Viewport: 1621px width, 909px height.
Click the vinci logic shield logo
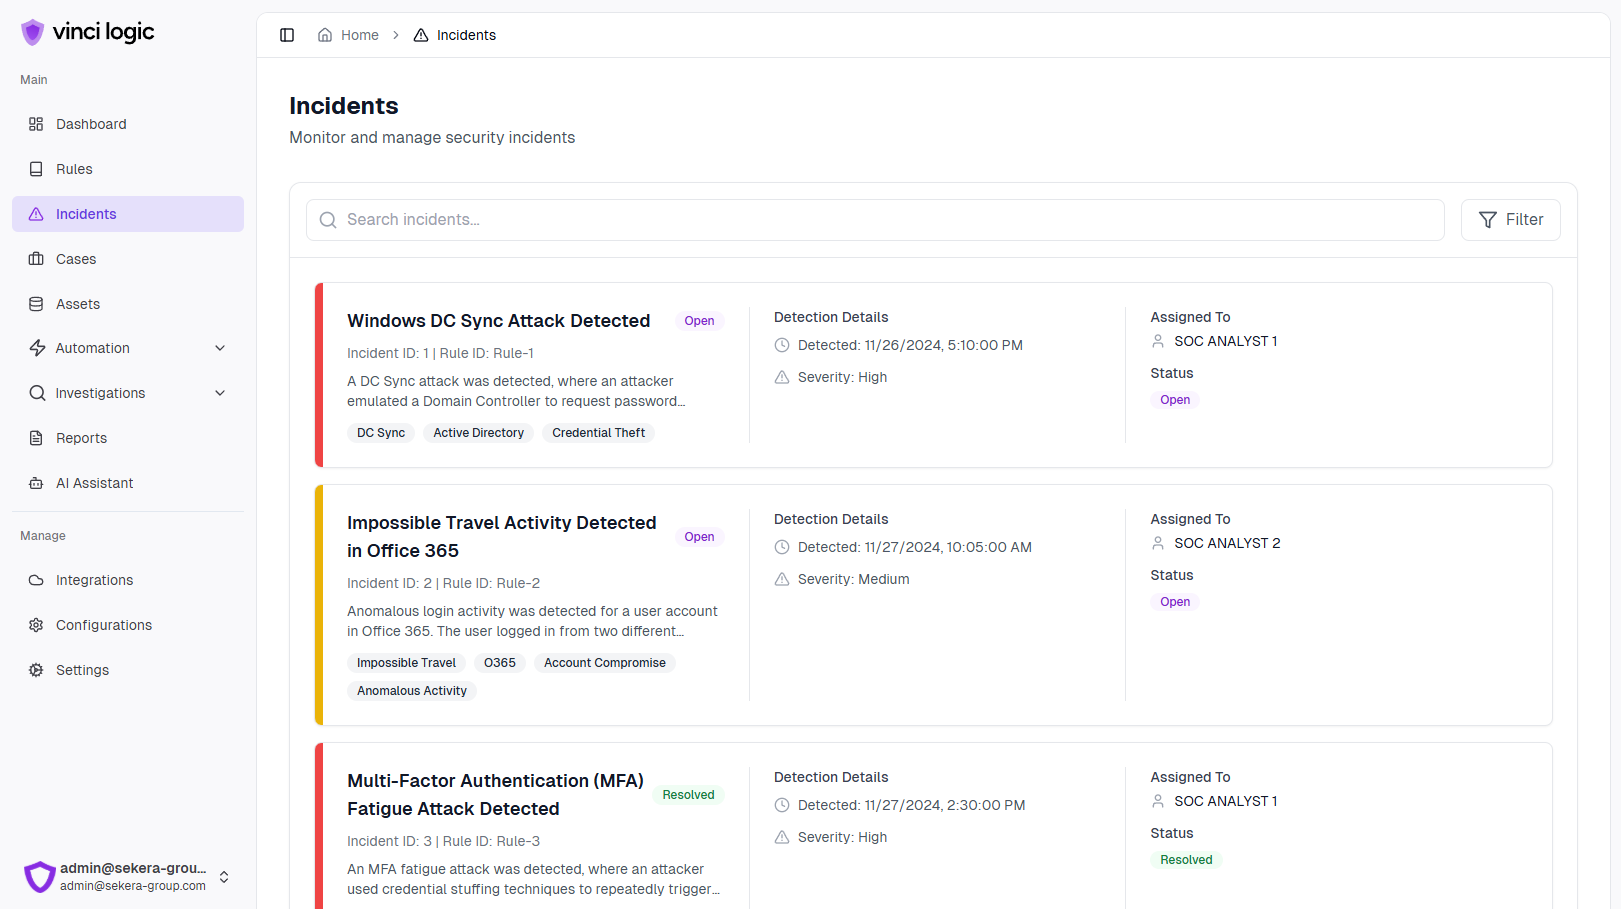(32, 31)
